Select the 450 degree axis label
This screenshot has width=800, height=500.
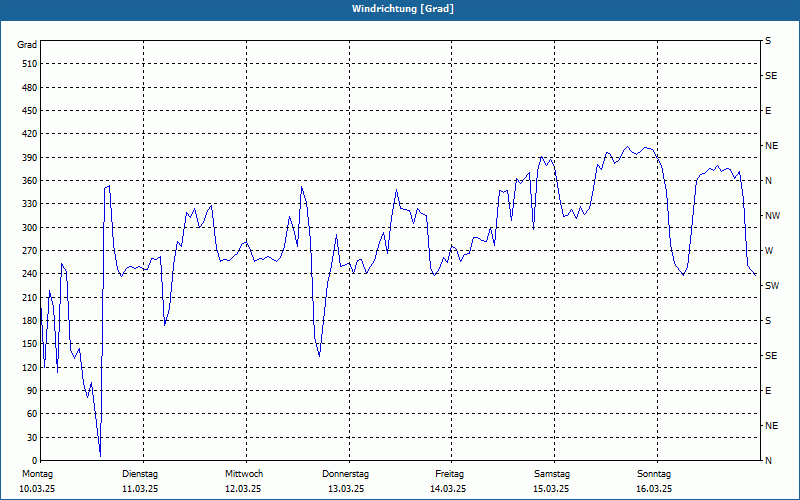(30, 111)
